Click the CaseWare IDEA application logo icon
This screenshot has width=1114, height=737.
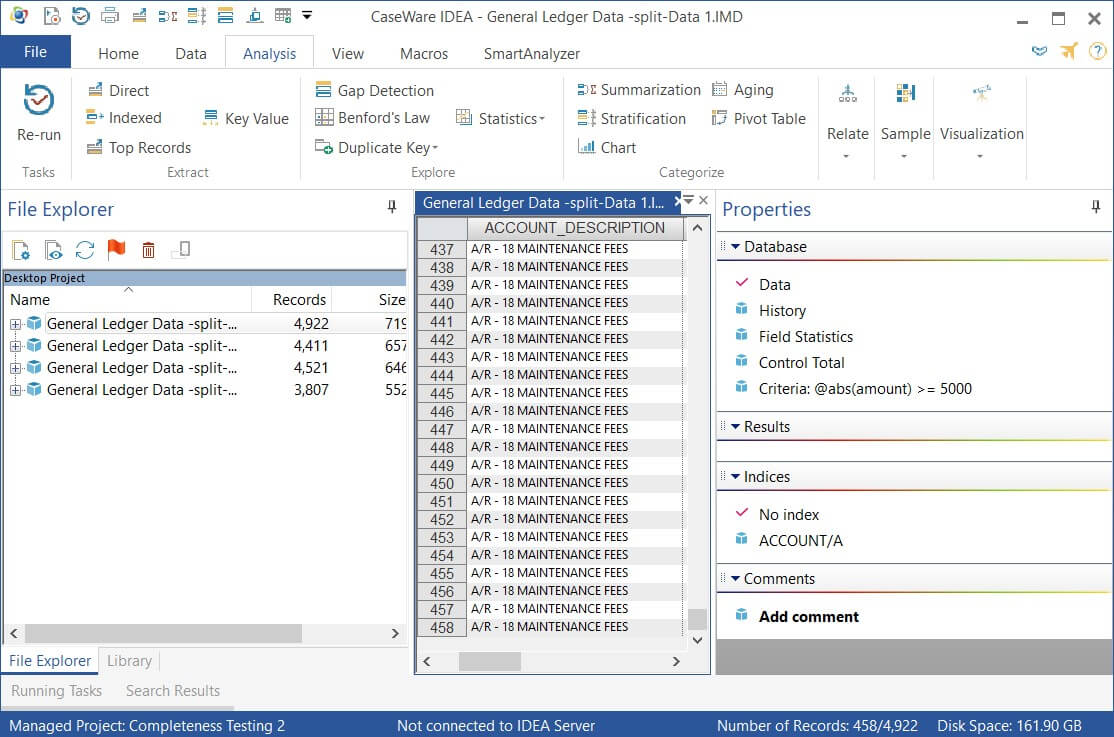(19, 16)
